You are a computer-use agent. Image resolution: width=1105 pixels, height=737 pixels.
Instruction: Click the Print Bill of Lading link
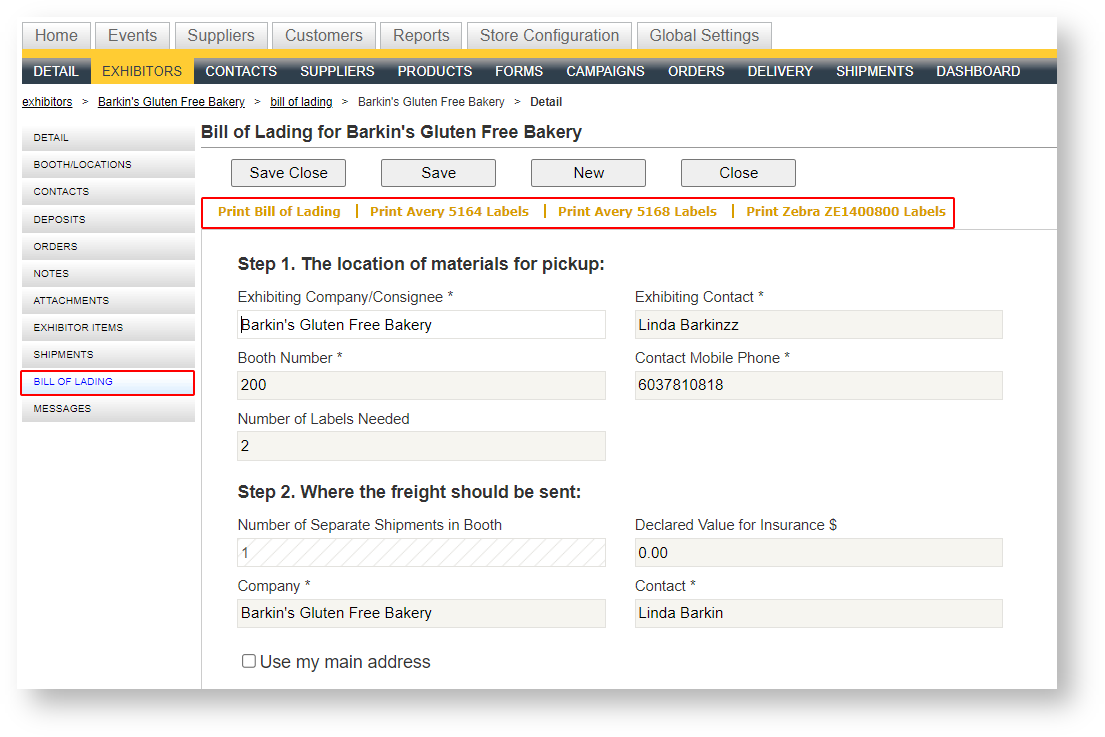tap(279, 212)
